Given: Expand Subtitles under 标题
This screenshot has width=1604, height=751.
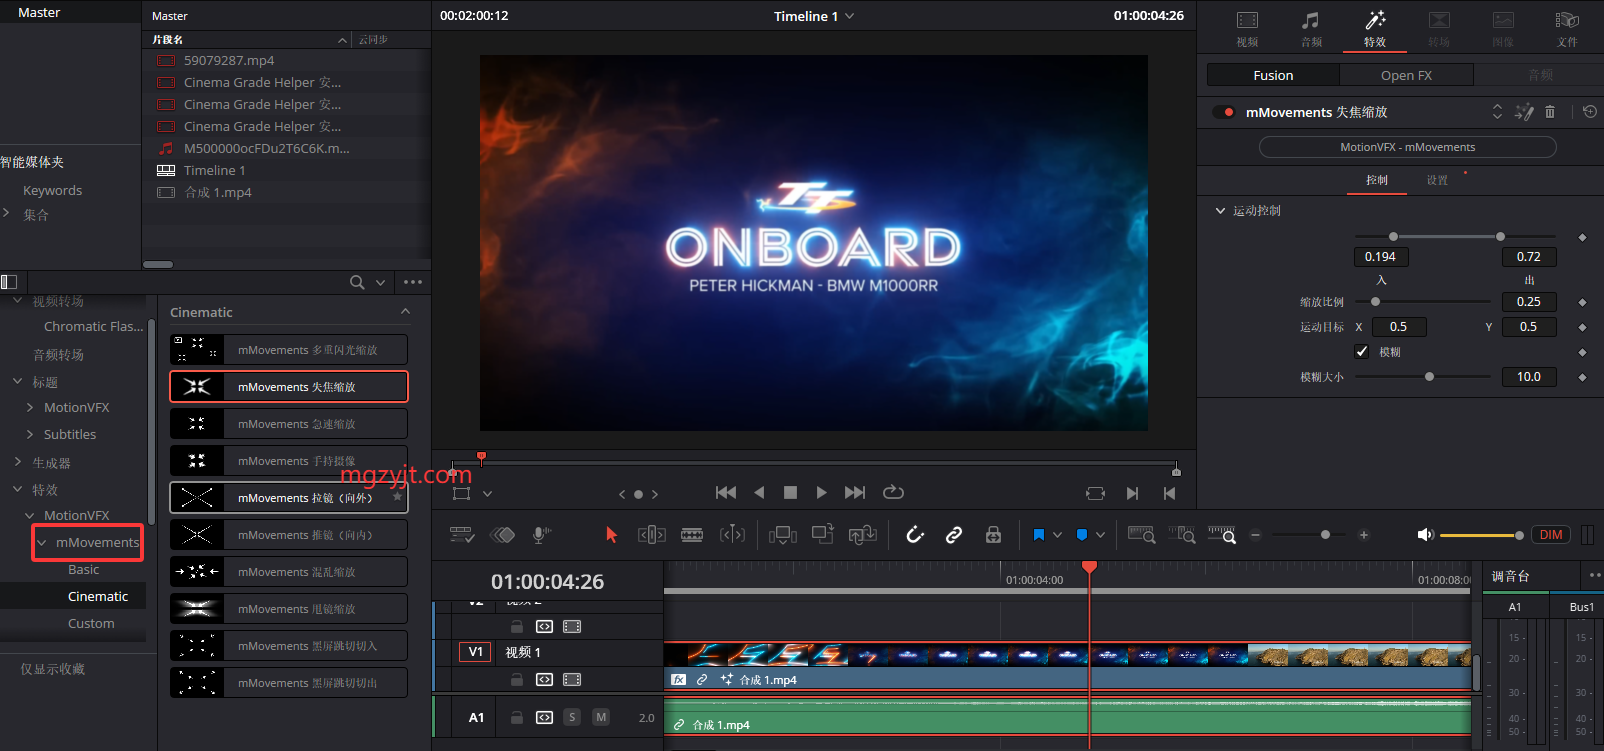Looking at the screenshot, I should 30,434.
